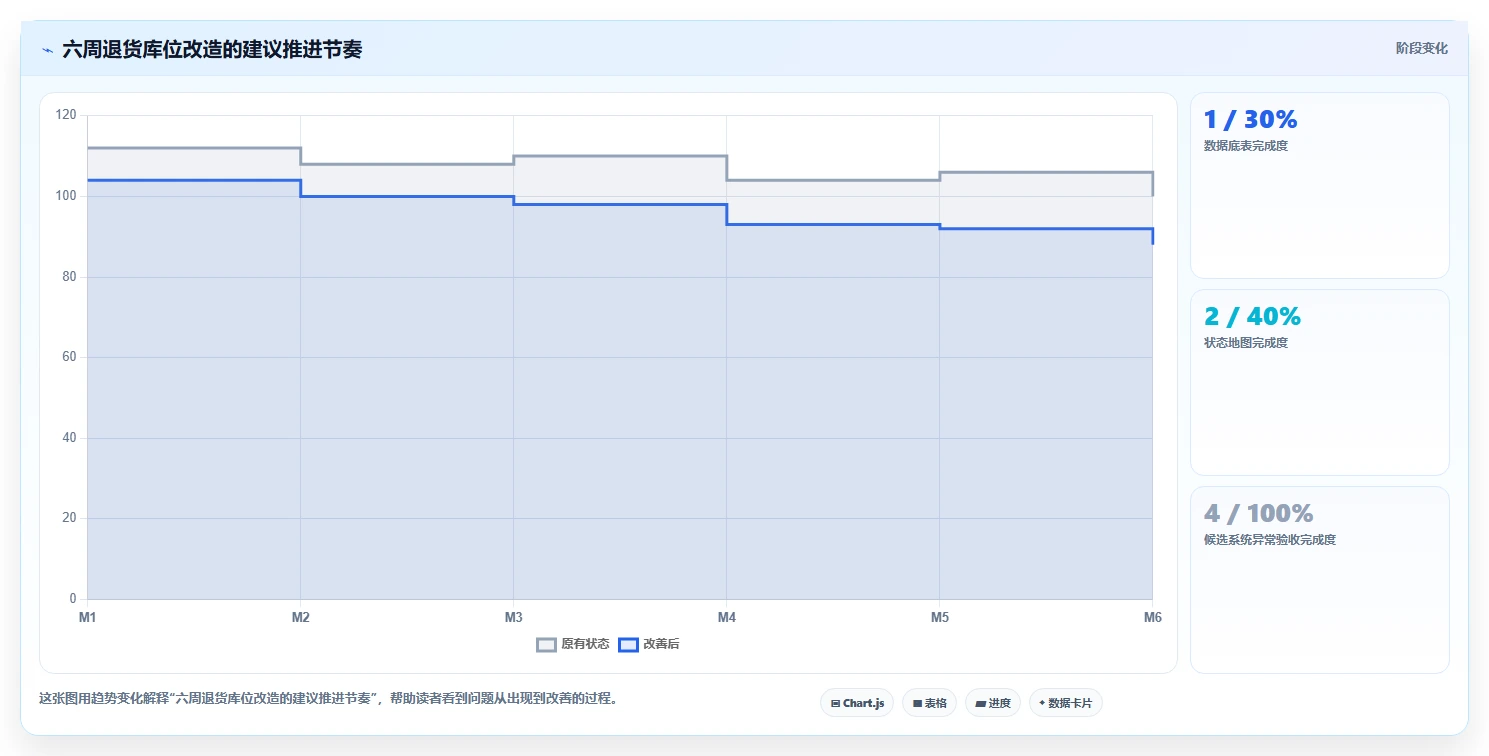Toggle the 改善后 legend series
The width and height of the screenshot is (1489, 756).
pos(649,644)
